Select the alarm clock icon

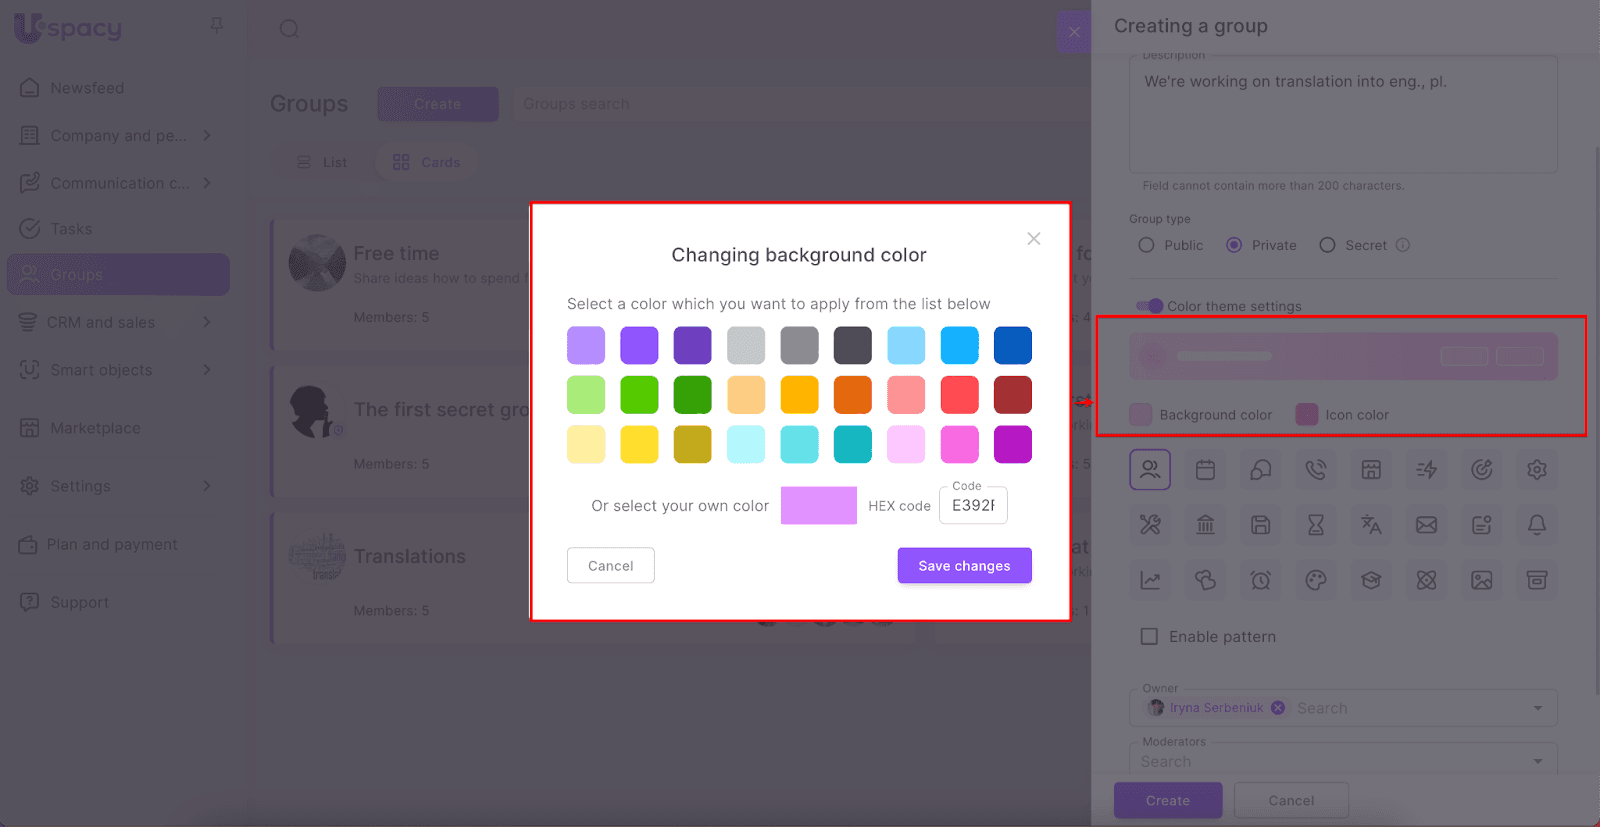(x=1260, y=580)
